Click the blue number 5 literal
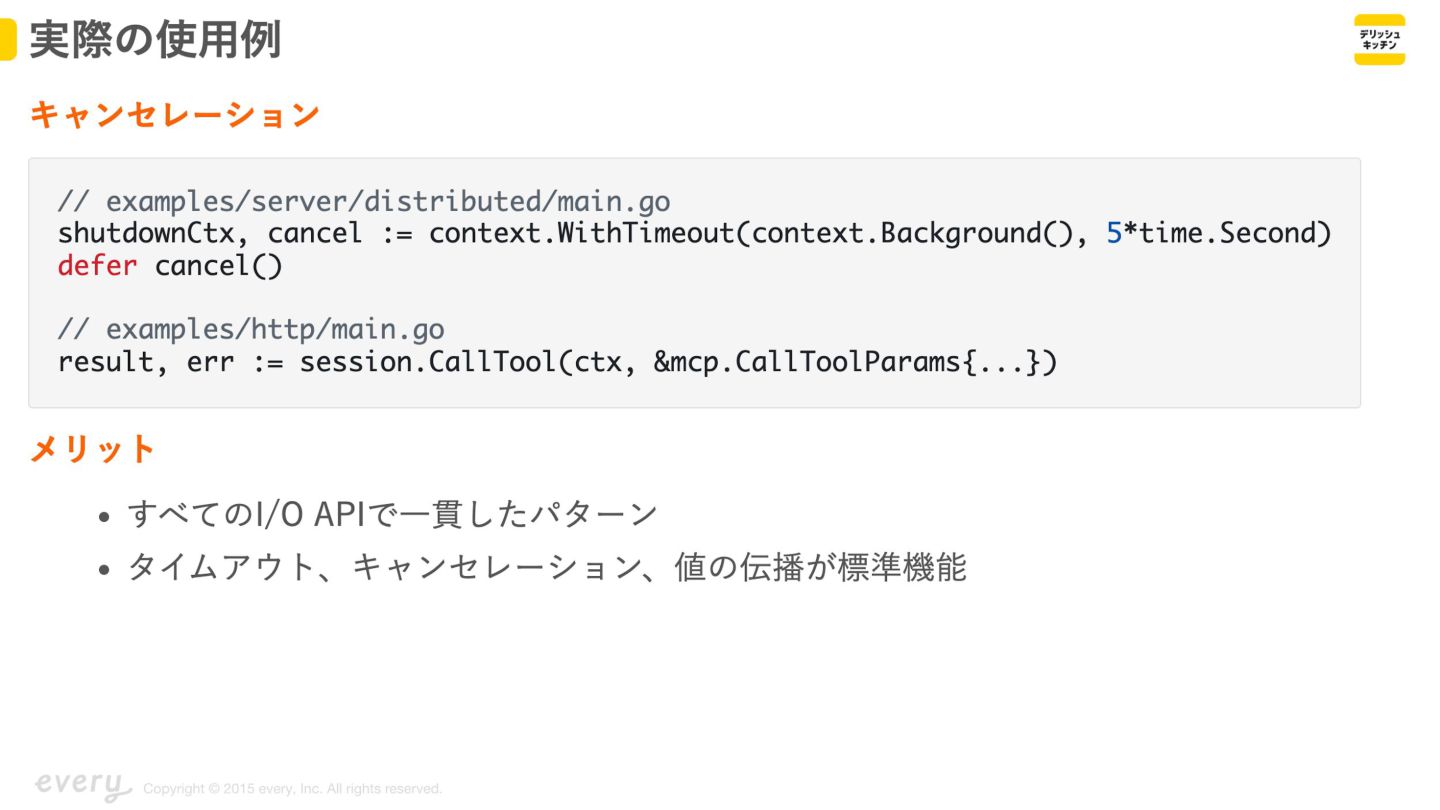The width and height of the screenshot is (1440, 810). point(1114,234)
